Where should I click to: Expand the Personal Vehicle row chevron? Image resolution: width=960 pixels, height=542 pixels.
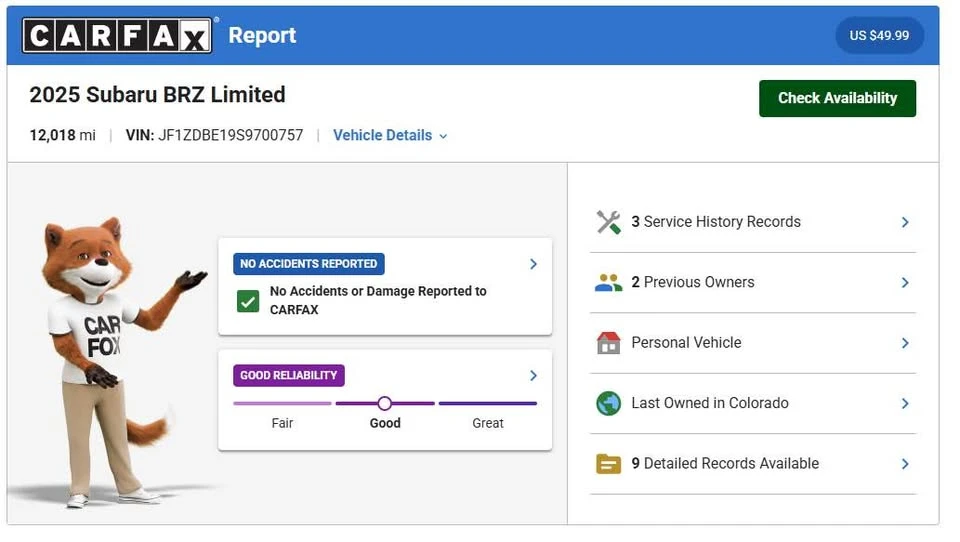click(905, 343)
